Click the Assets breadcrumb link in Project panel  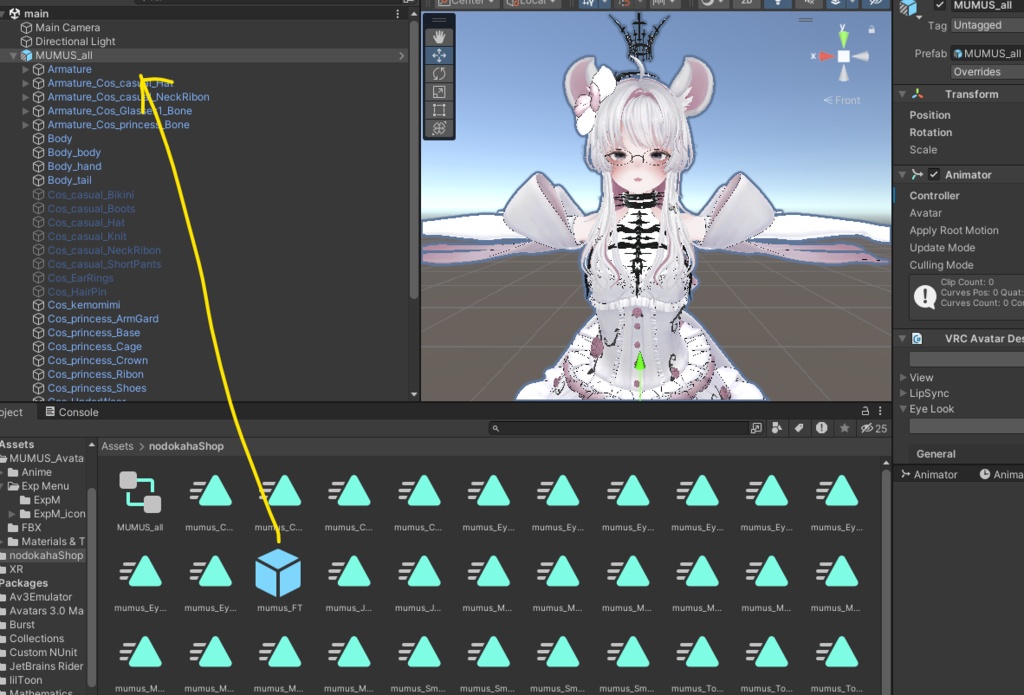tap(117, 446)
